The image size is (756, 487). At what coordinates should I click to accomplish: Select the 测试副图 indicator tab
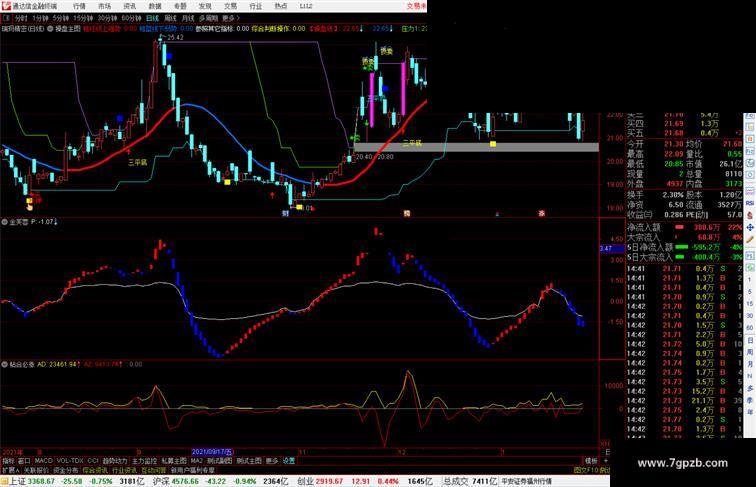(x=220, y=461)
